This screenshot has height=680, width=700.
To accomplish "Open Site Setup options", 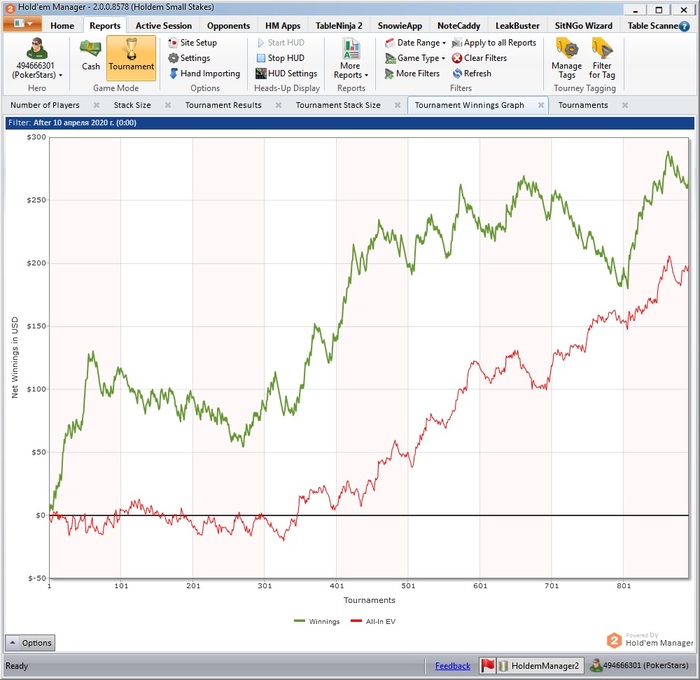I will pyautogui.click(x=193, y=43).
